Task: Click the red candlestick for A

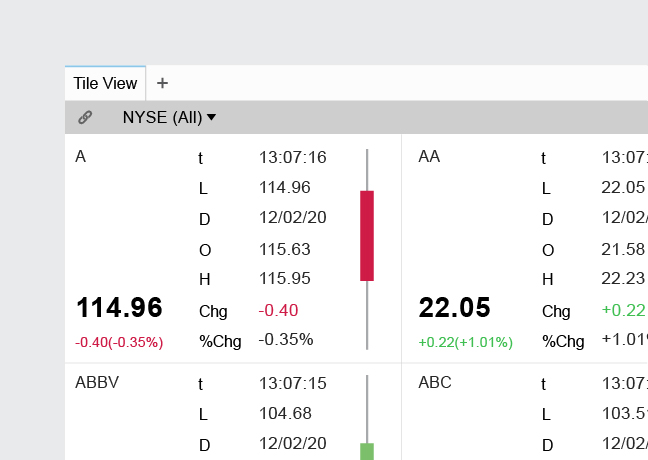Action: point(367,235)
